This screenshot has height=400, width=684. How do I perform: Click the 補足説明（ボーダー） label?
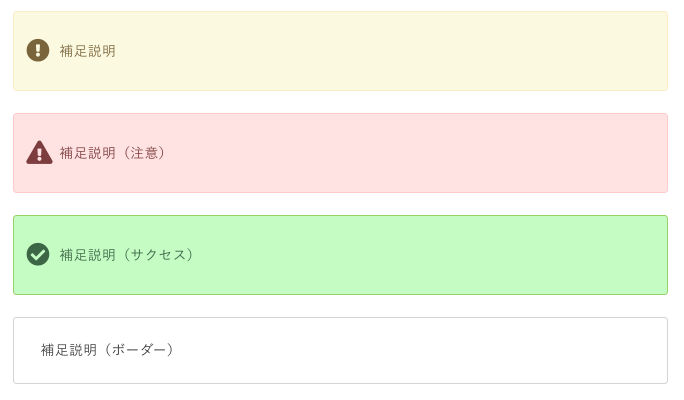tap(108, 350)
